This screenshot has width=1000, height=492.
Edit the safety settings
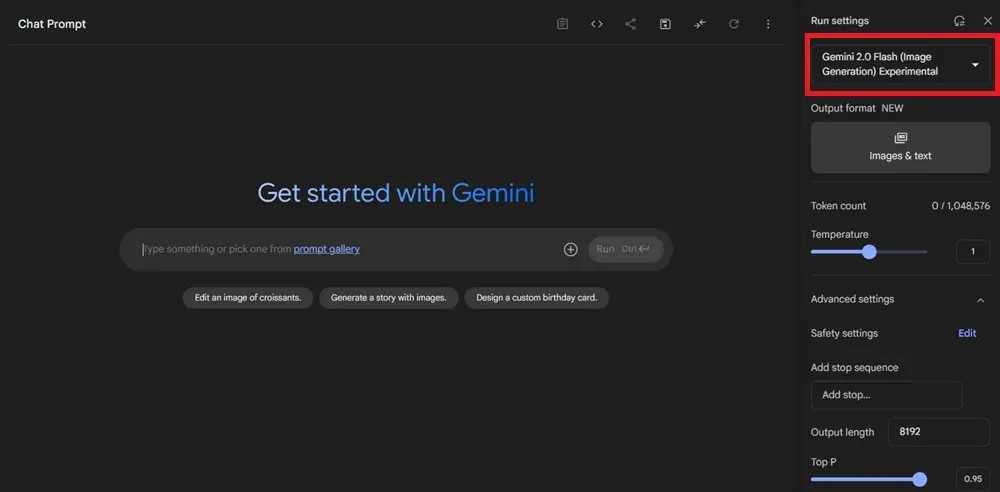tap(967, 333)
